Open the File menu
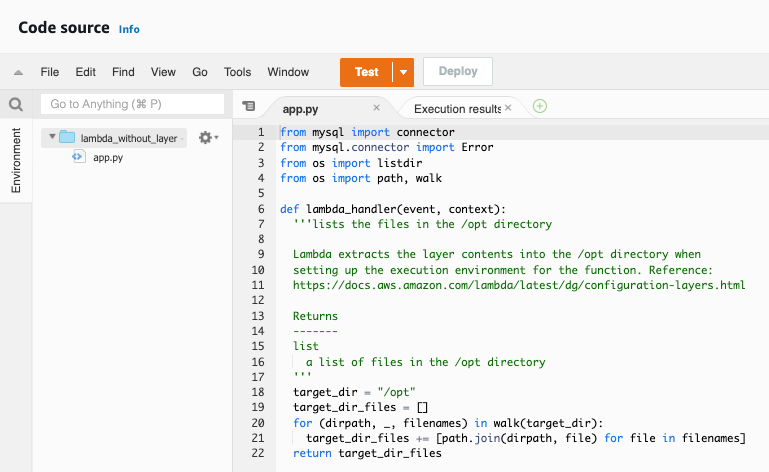Viewport: 769px width, 472px height. tap(50, 72)
